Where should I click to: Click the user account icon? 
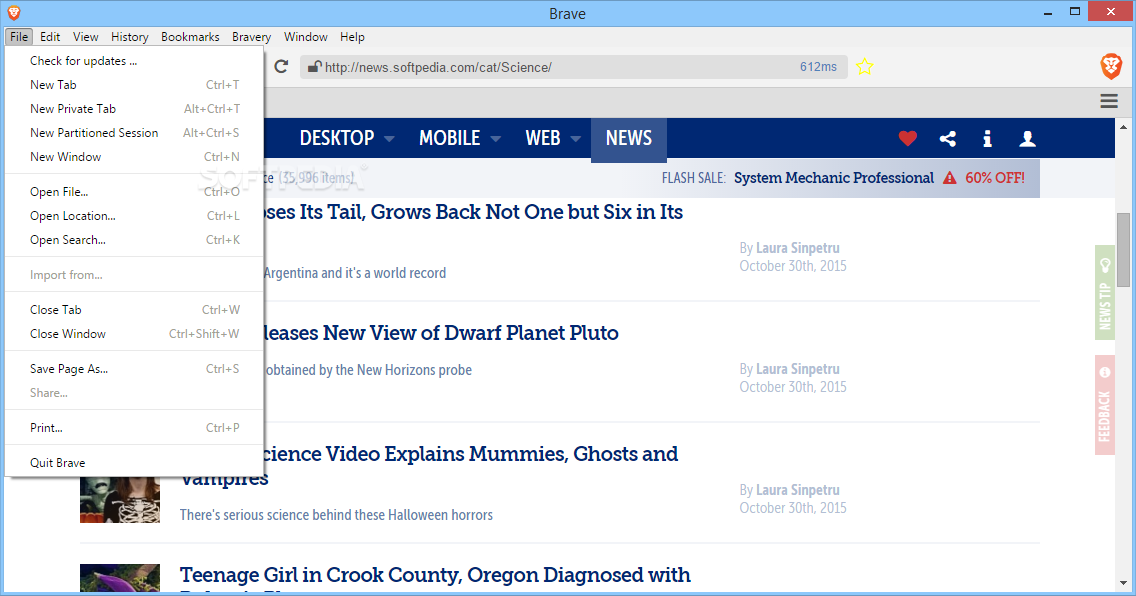pyautogui.click(x=1027, y=138)
